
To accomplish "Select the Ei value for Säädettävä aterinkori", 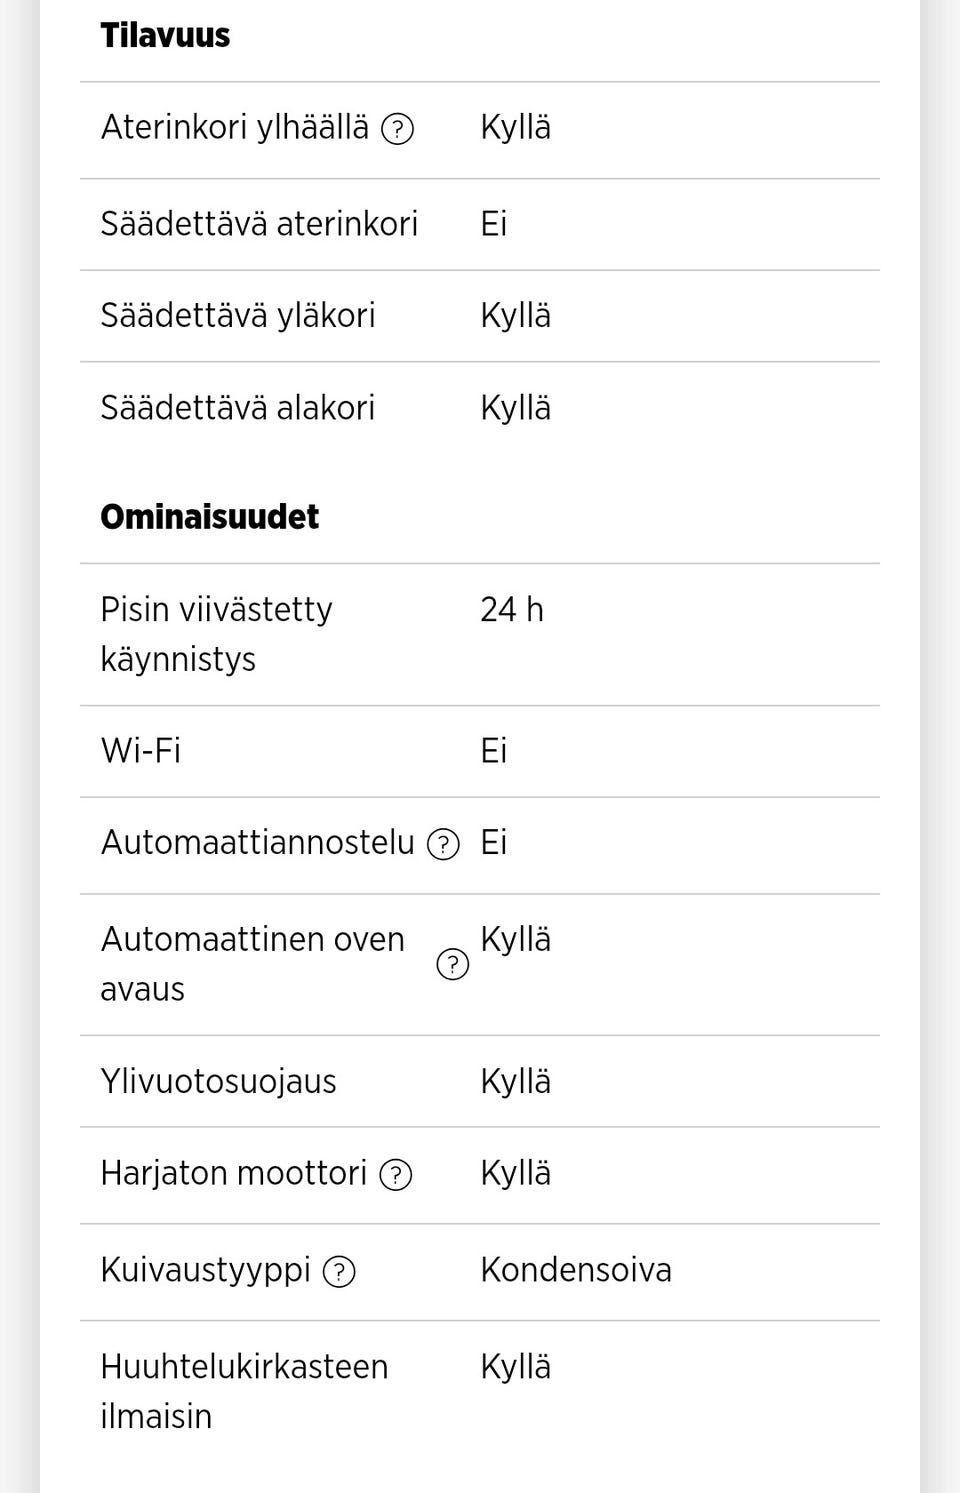I will pos(494,224).
